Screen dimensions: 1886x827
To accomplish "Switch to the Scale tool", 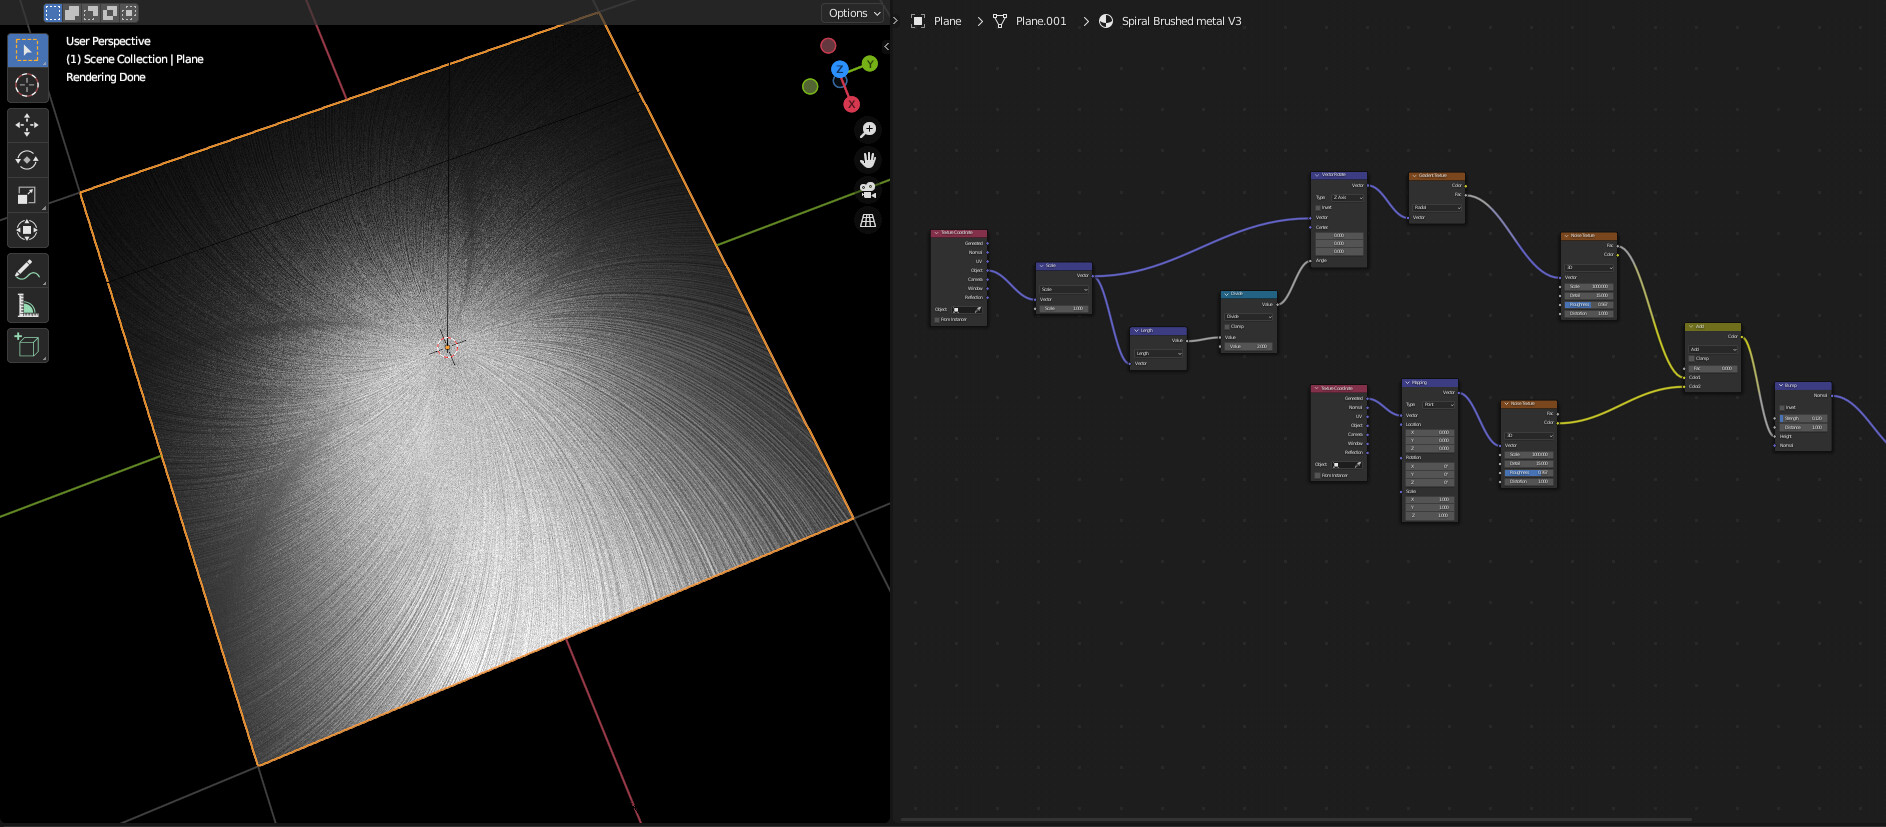I will 27,195.
